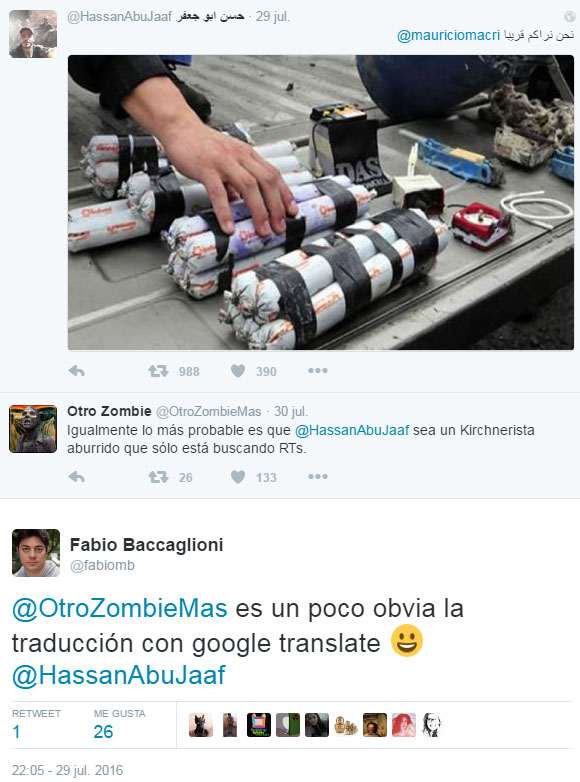The height and width of the screenshot is (782, 580).
Task: Like Otro Zombie's tweet with 133 likes
Action: [x=238, y=477]
